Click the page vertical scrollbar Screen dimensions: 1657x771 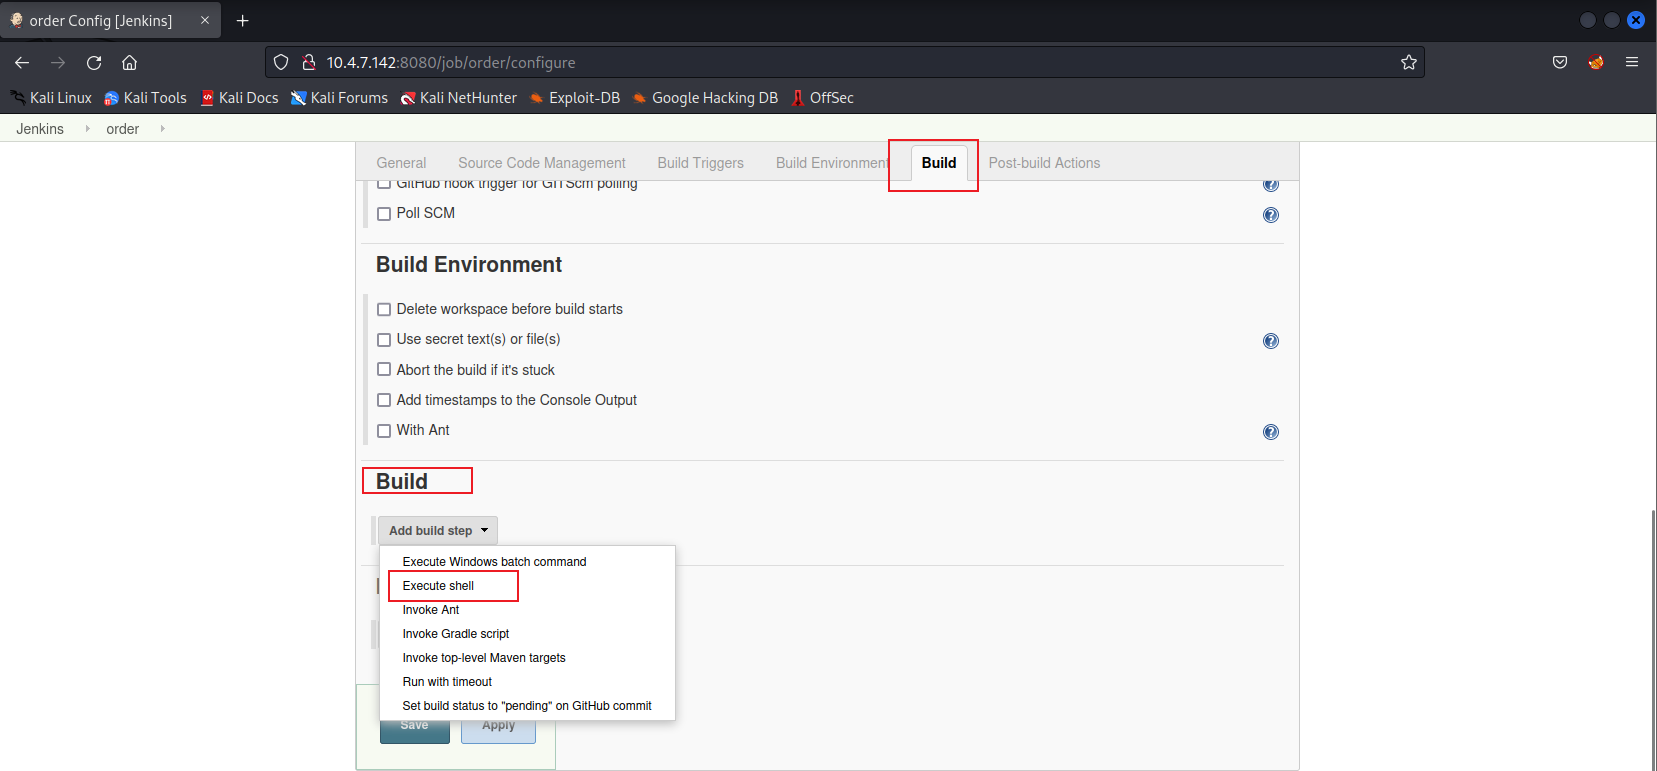1653,640
